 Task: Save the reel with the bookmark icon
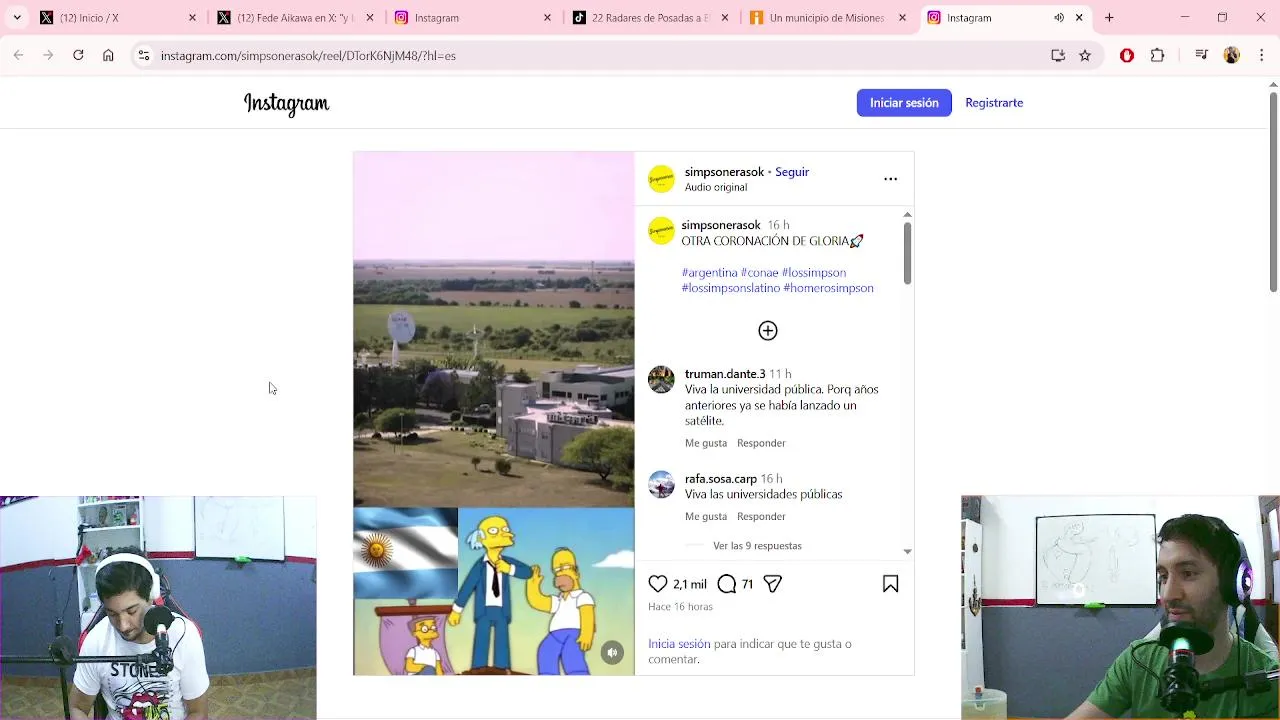coord(891,584)
